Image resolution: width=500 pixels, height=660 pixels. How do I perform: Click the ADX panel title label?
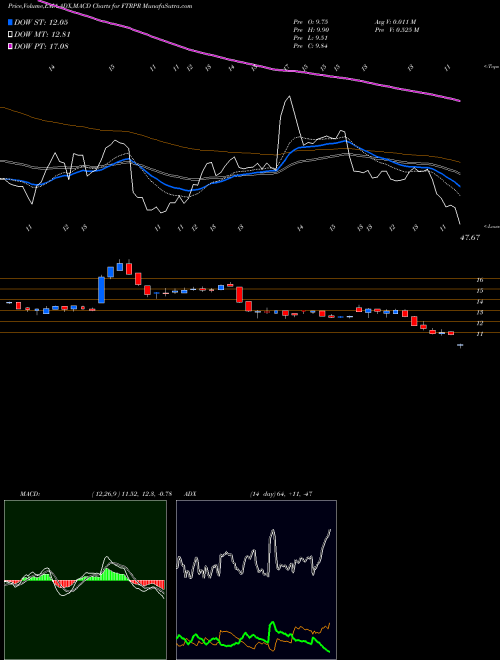point(190,494)
